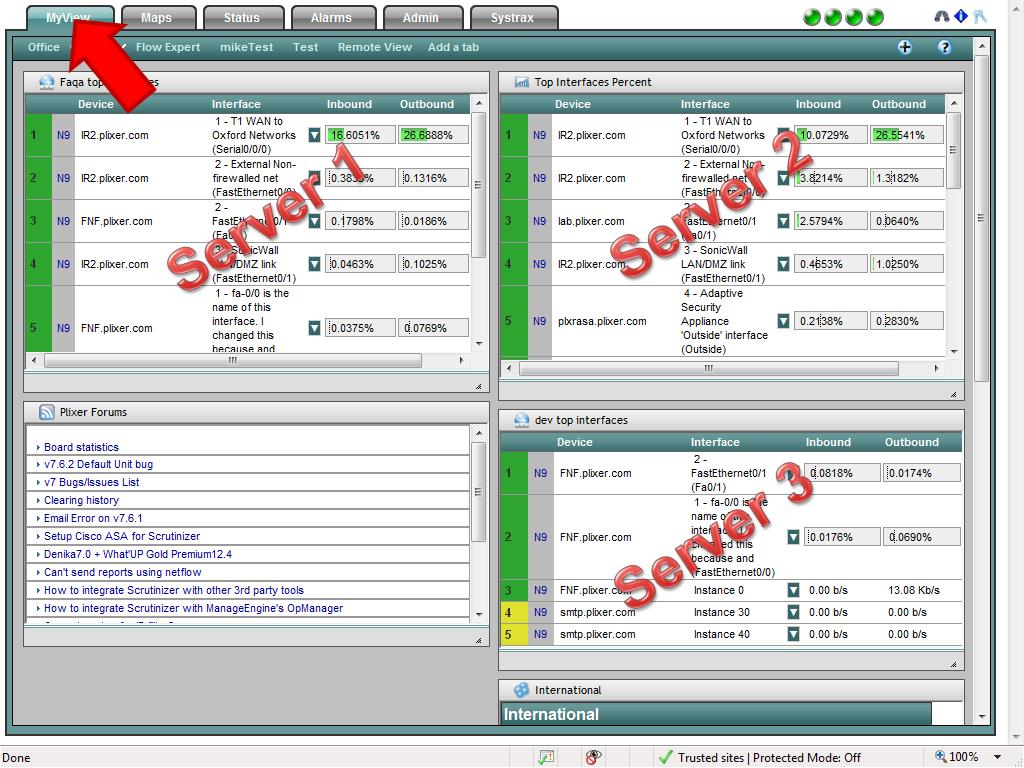Expand the lab.plixer.com row dropdown arrow
Screen dimensions: 1024x768
(783, 221)
